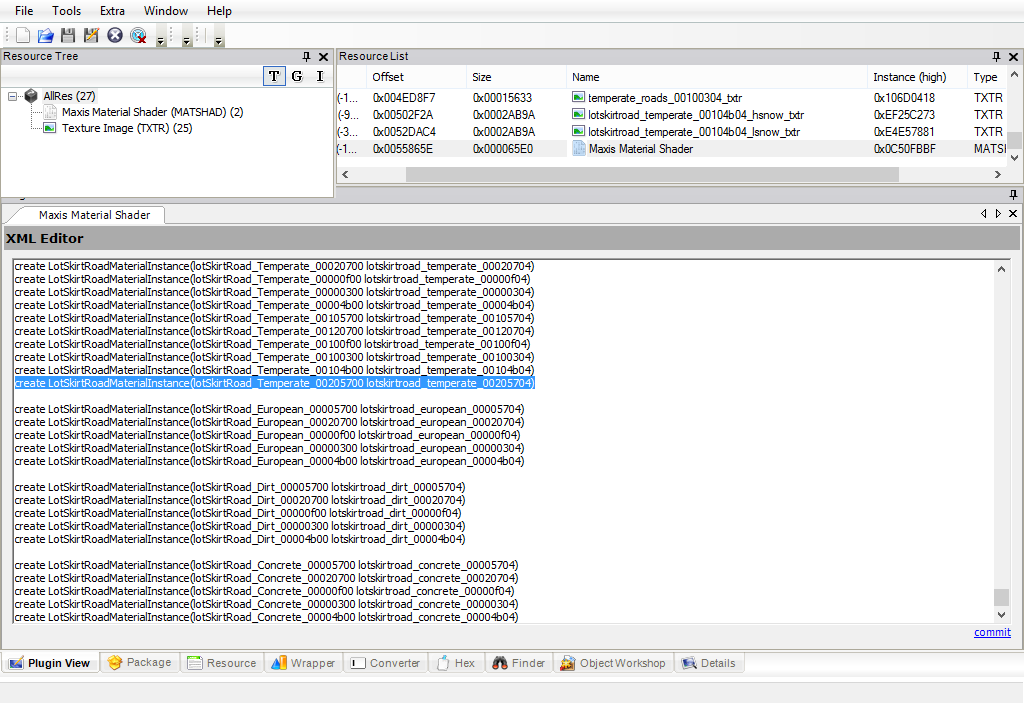The height and width of the screenshot is (703, 1024).
Task: Click the highlighted Temperate_00205700 line
Action: pyautogui.click(x=275, y=384)
